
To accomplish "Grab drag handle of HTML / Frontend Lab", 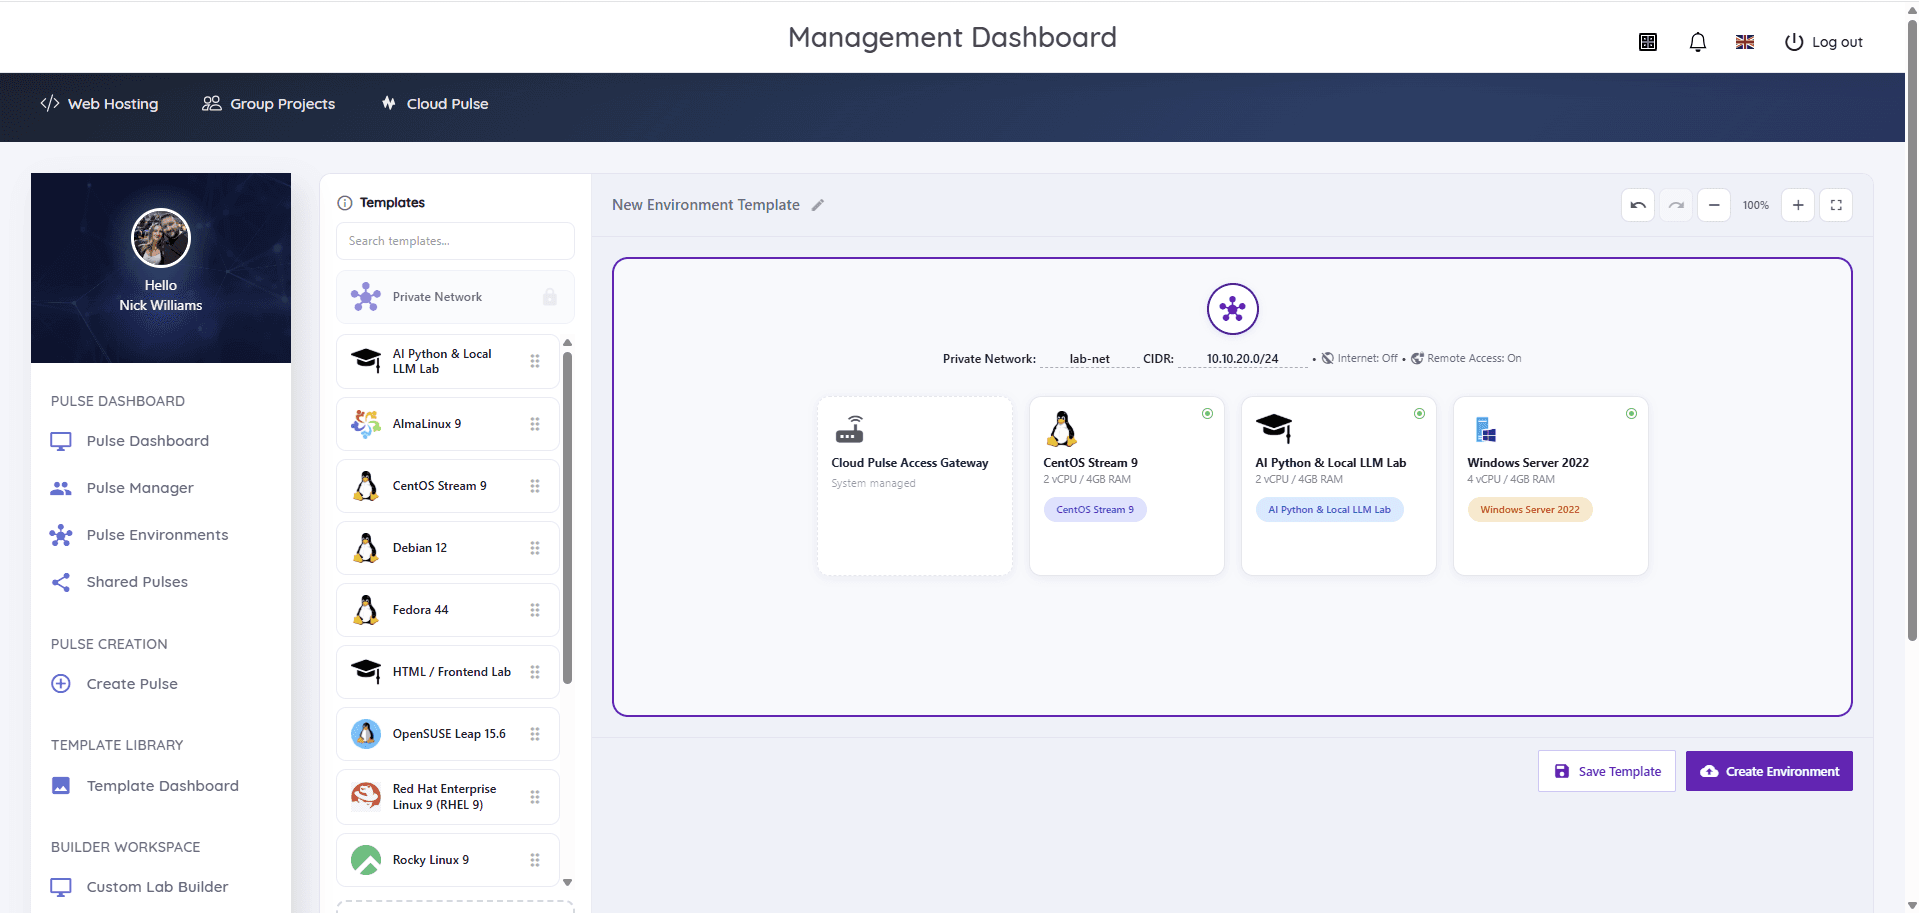I will (535, 672).
